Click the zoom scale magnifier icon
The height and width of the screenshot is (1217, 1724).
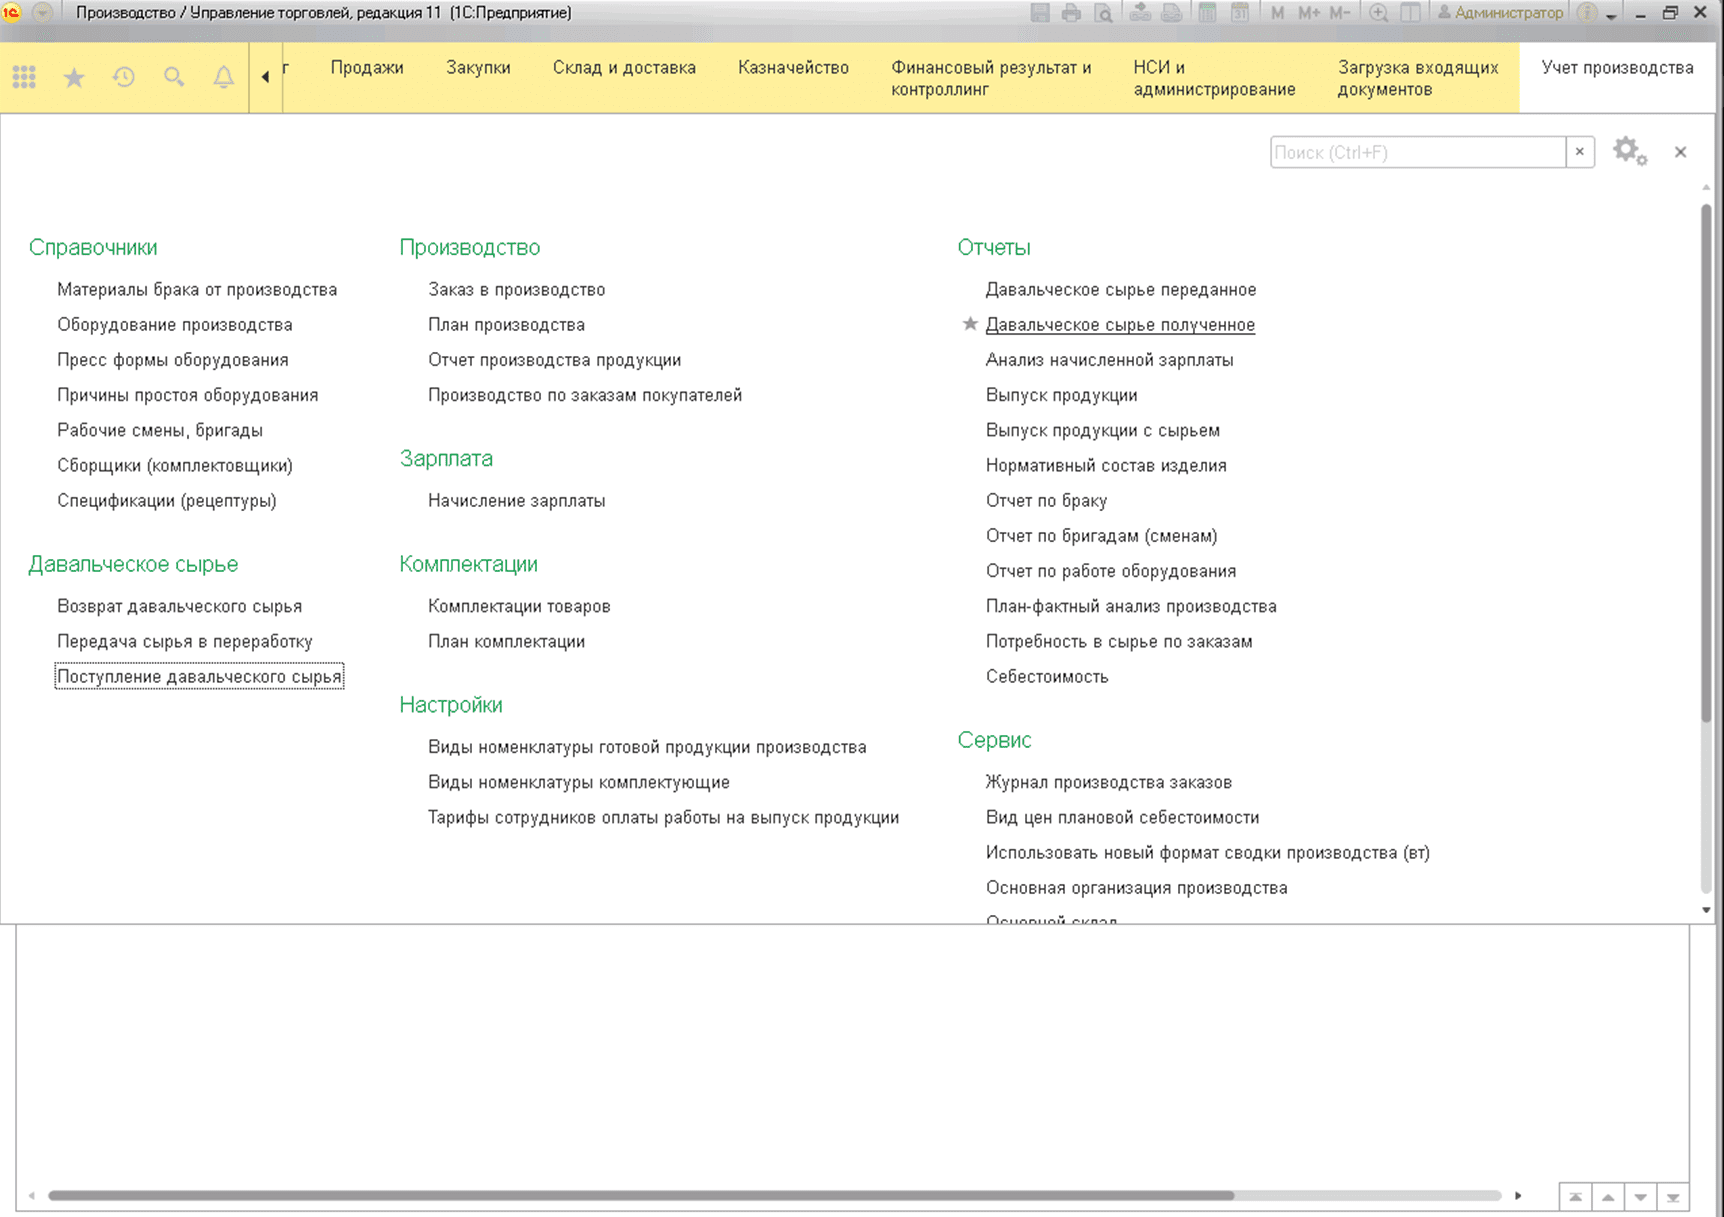click(1379, 13)
